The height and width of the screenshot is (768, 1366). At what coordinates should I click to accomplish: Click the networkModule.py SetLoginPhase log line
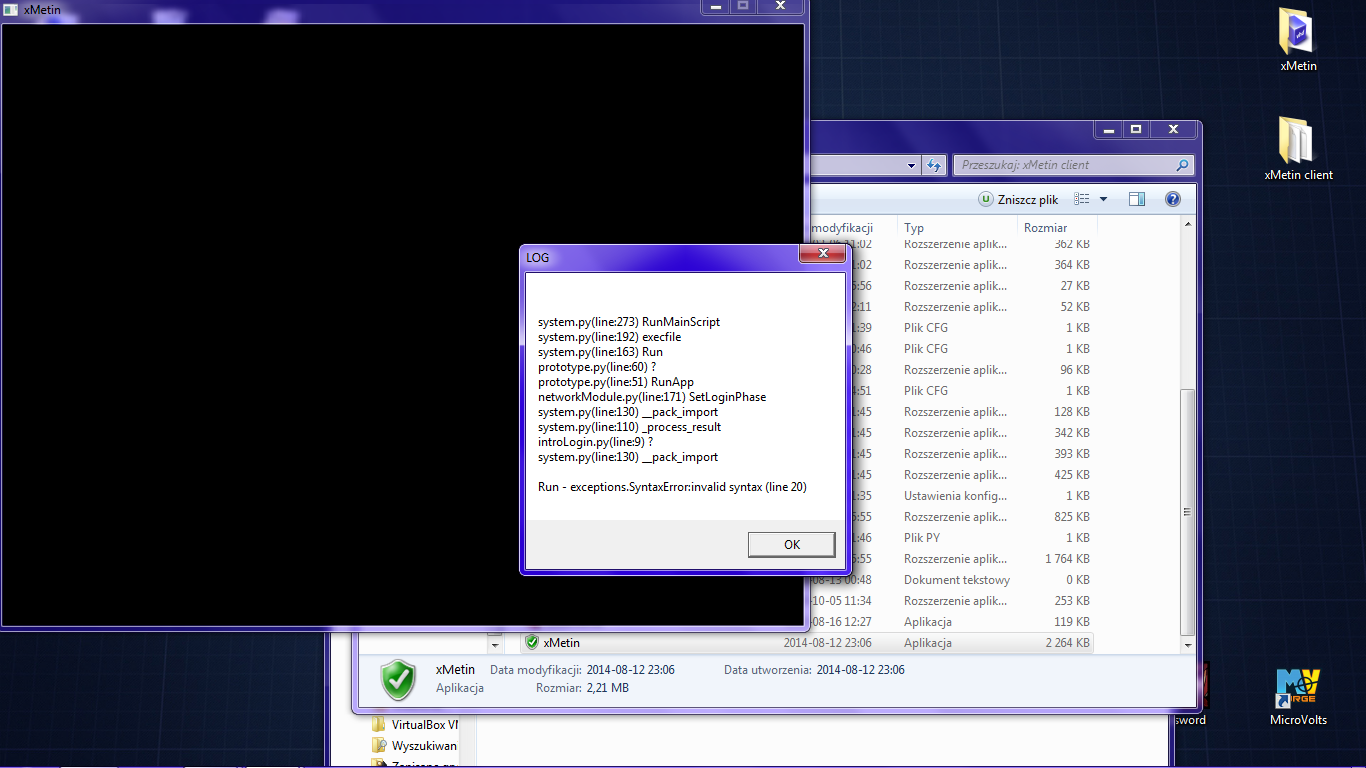652,397
